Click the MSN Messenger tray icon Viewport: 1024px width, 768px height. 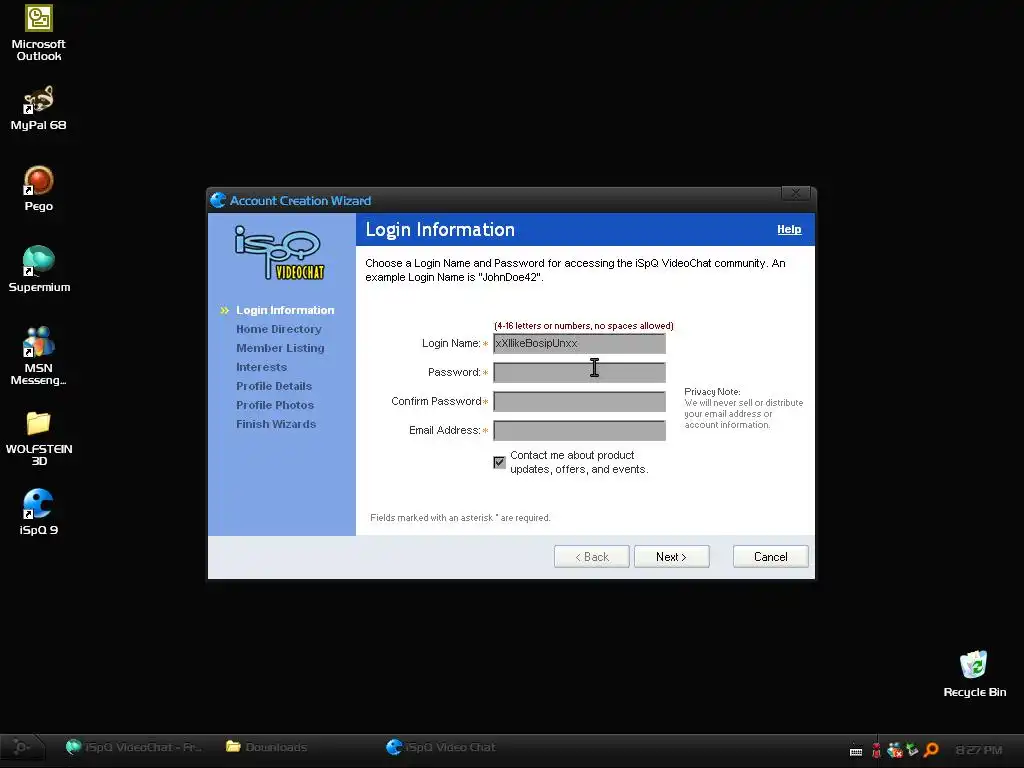tap(895, 750)
